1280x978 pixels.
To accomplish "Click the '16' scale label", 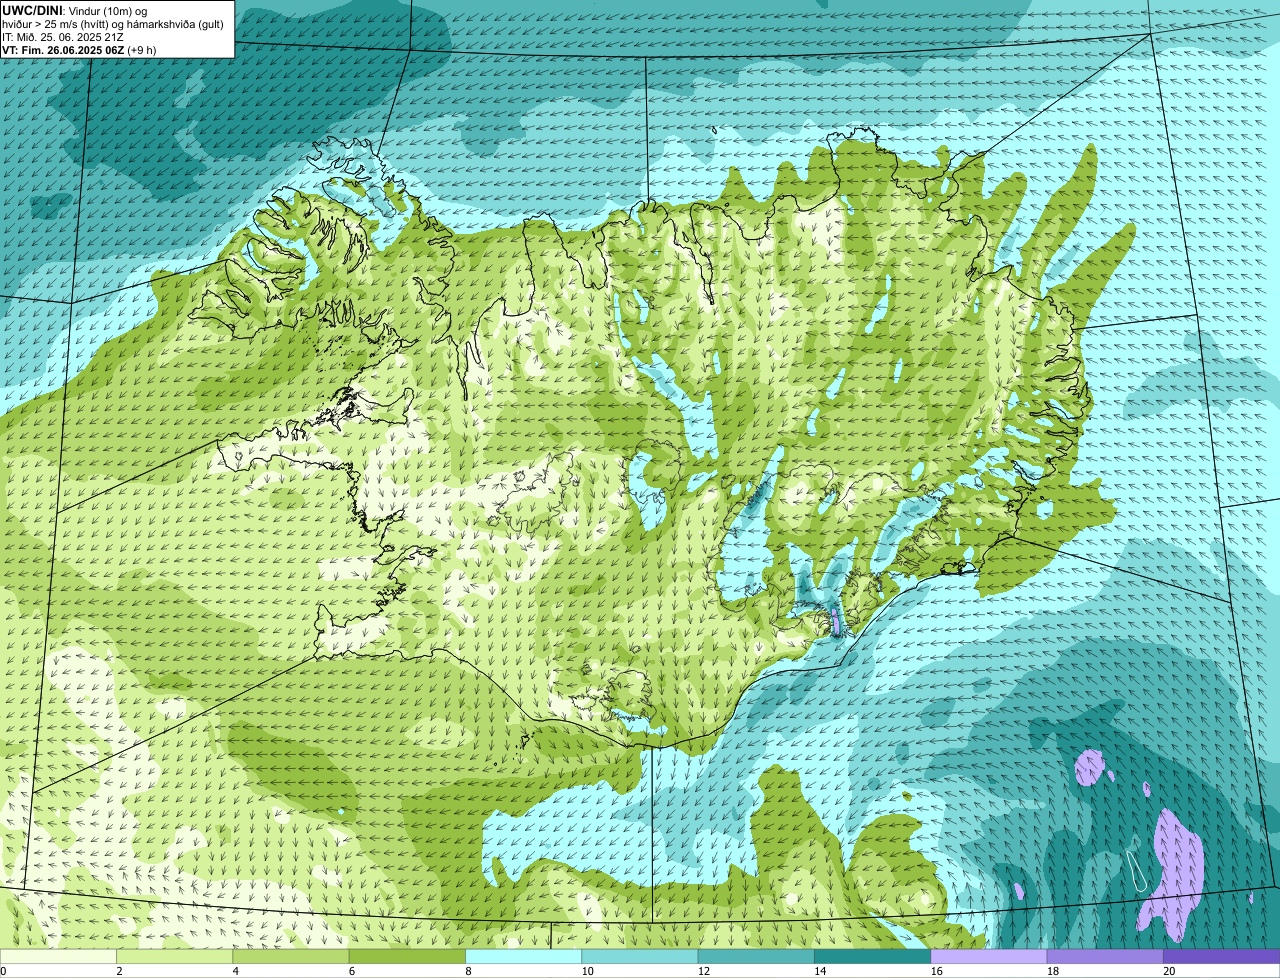I will tap(936, 971).
